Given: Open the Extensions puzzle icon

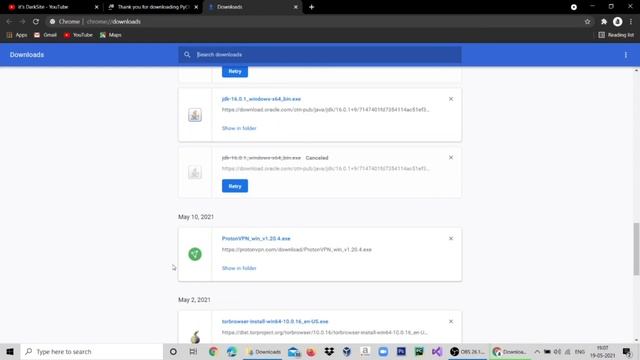Looking at the screenshot, I should (x=604, y=22).
